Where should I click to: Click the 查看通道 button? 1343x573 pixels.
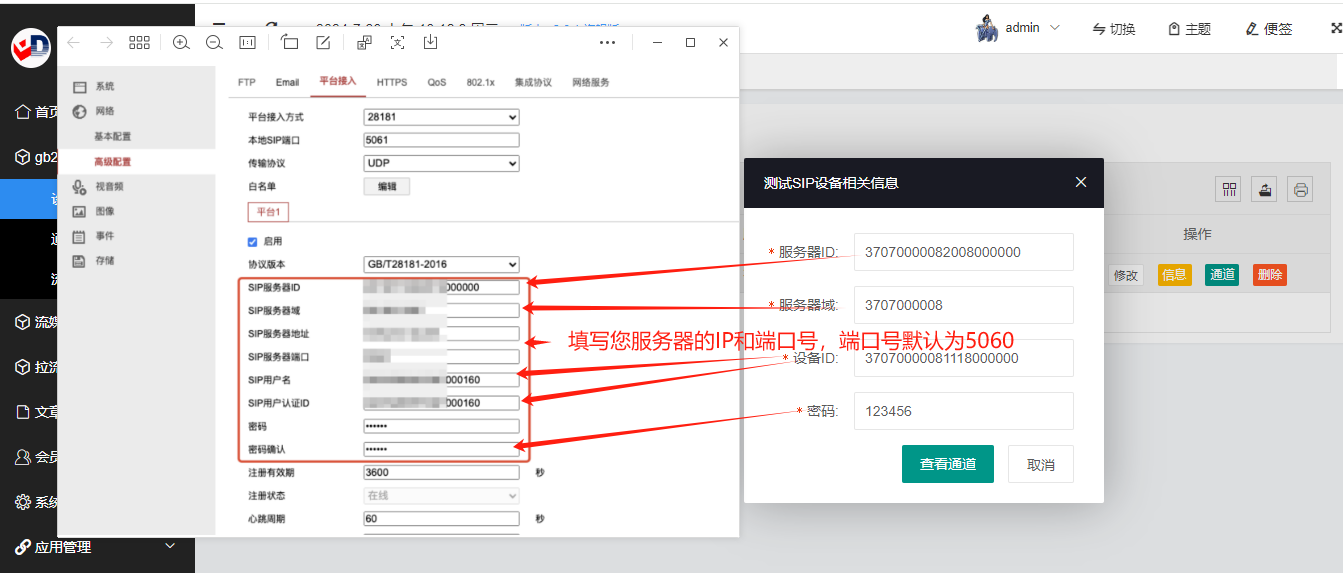(948, 464)
